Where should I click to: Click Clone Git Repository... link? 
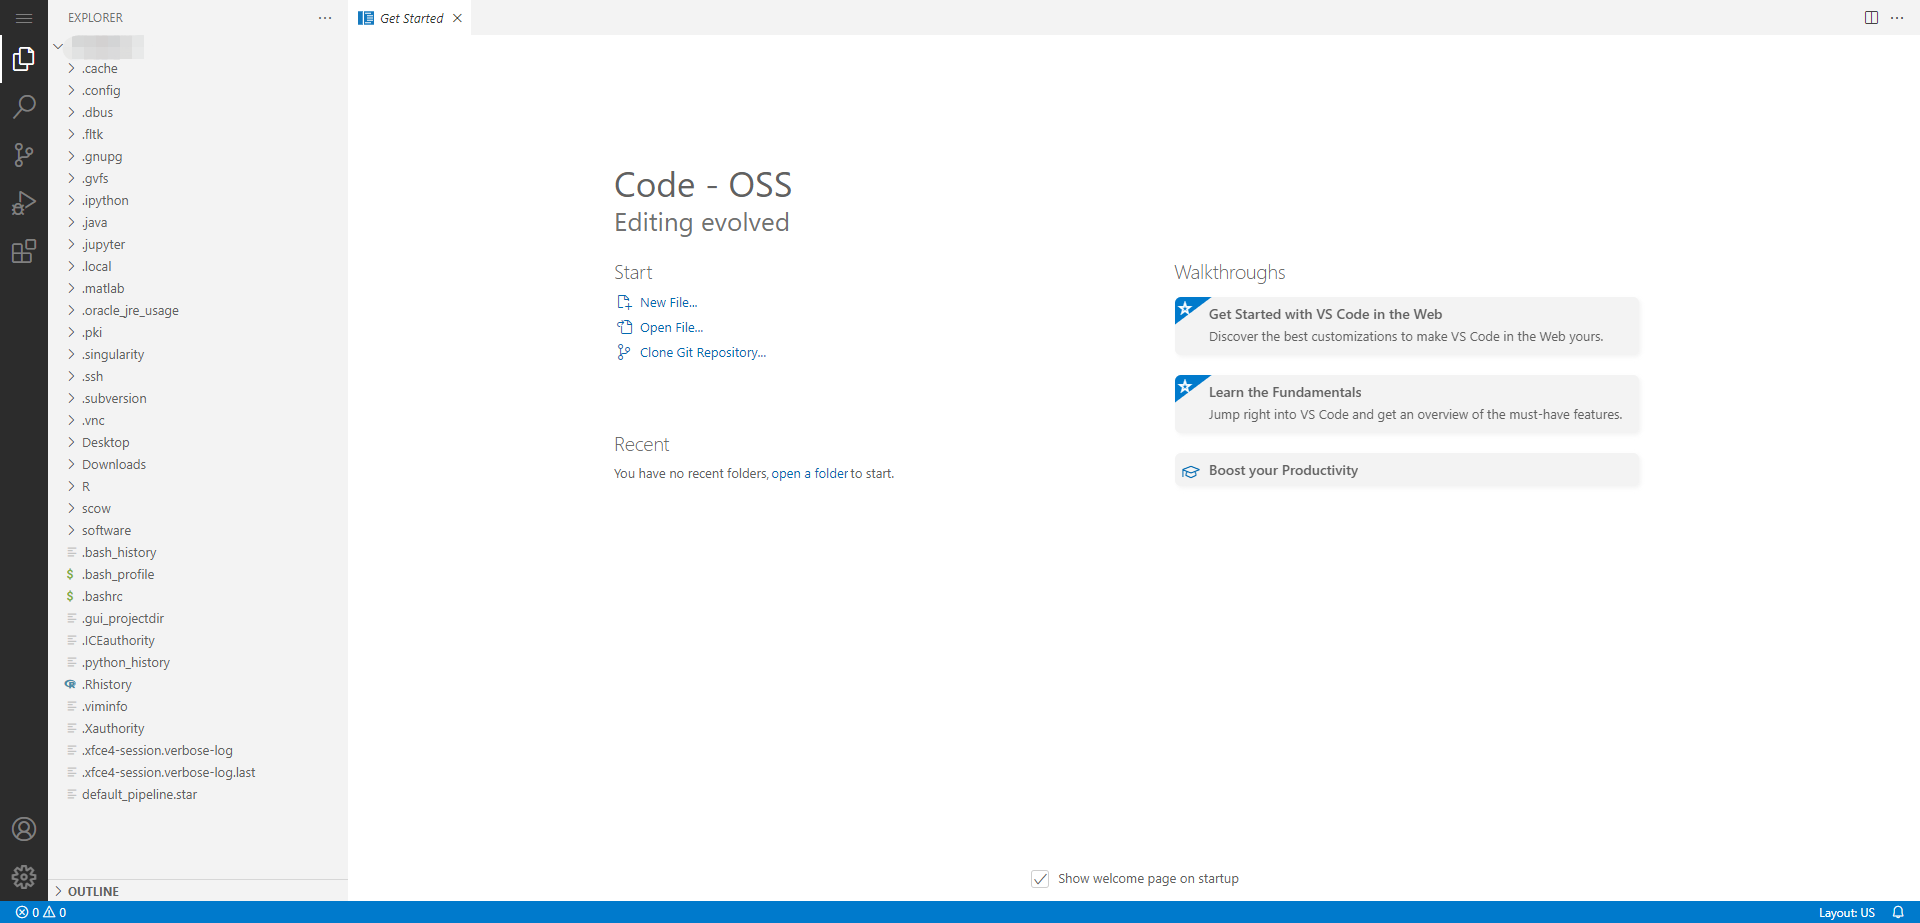point(702,353)
